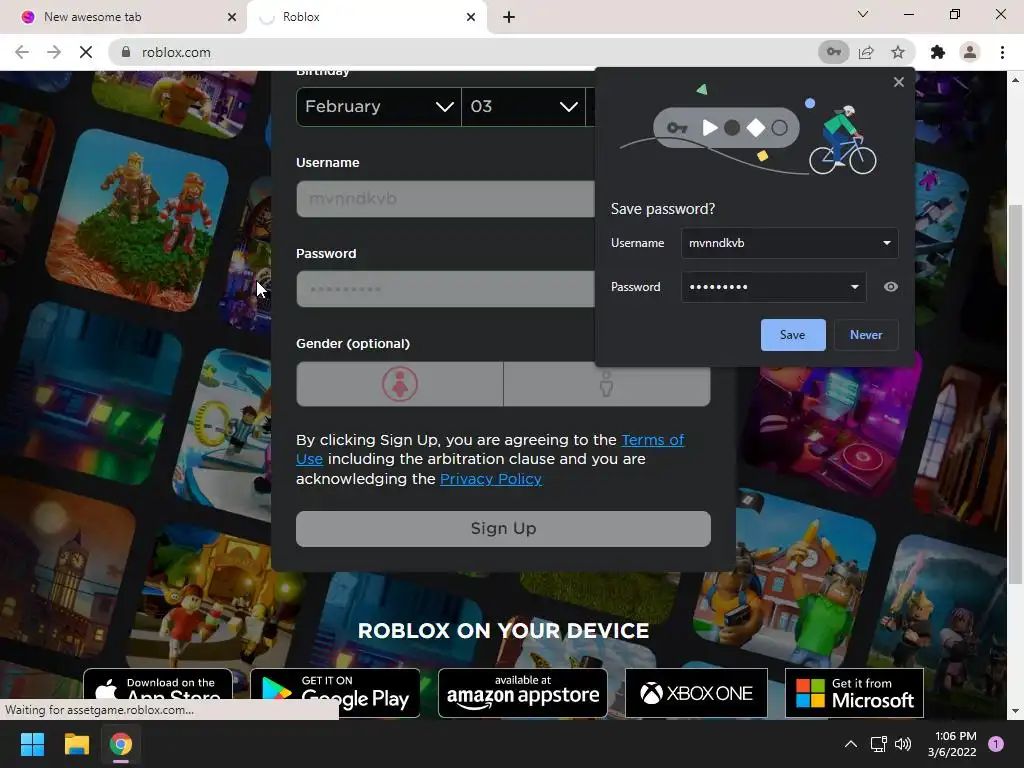
Task: Click the share page icon
Action: point(866,52)
